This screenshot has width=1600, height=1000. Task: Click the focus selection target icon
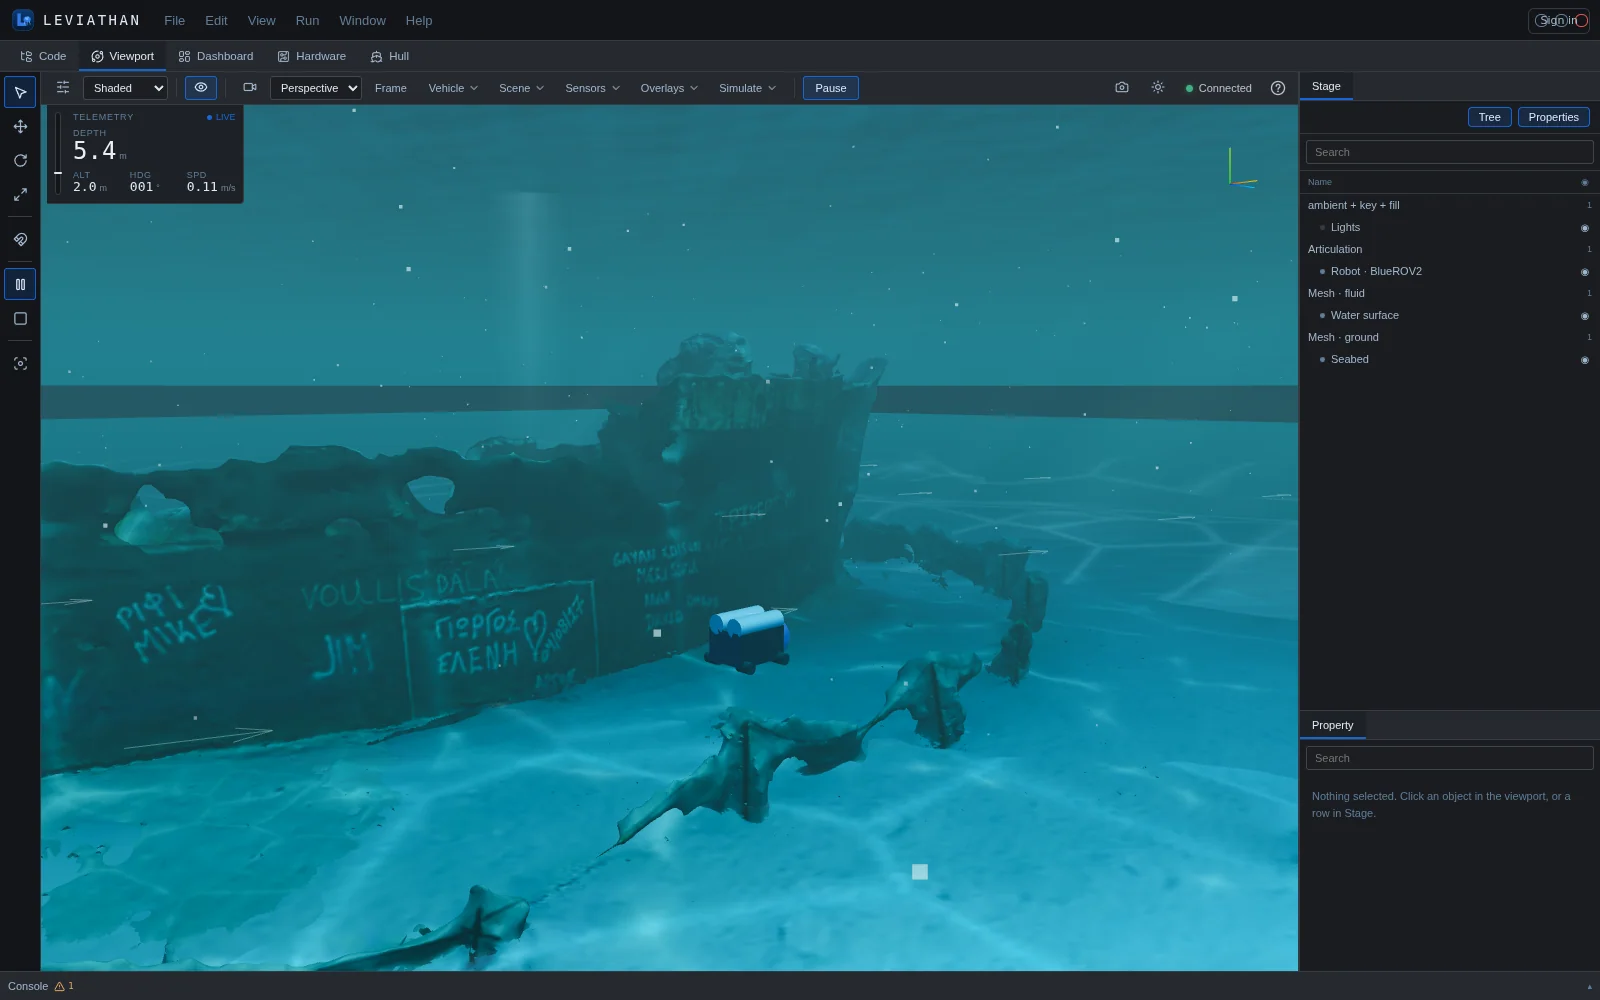20,363
